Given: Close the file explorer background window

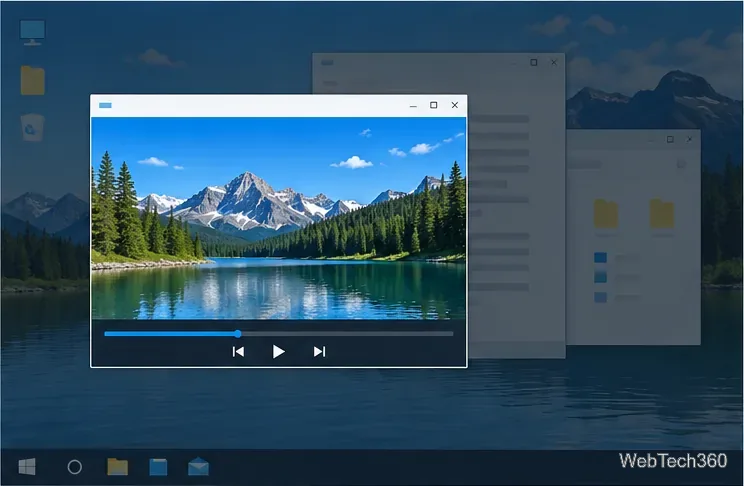Looking at the screenshot, I should coord(689,139).
